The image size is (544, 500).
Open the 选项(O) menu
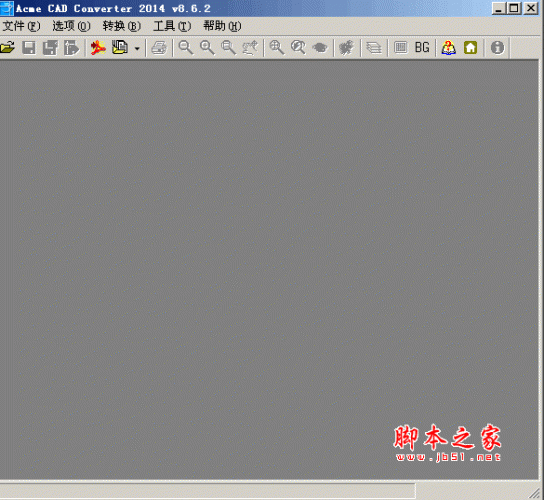coord(71,26)
